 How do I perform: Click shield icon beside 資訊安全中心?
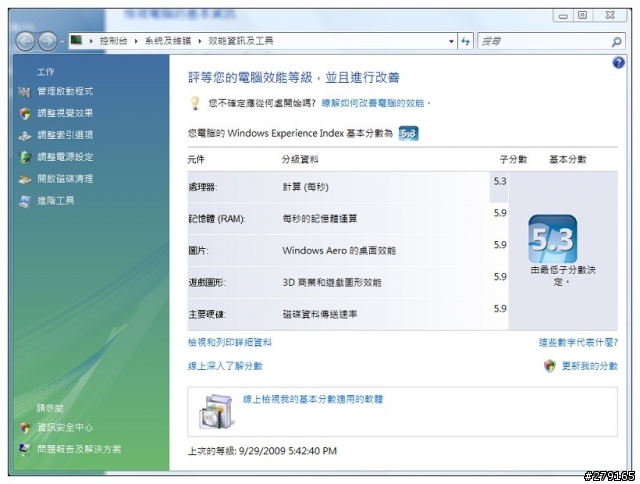coord(25,428)
